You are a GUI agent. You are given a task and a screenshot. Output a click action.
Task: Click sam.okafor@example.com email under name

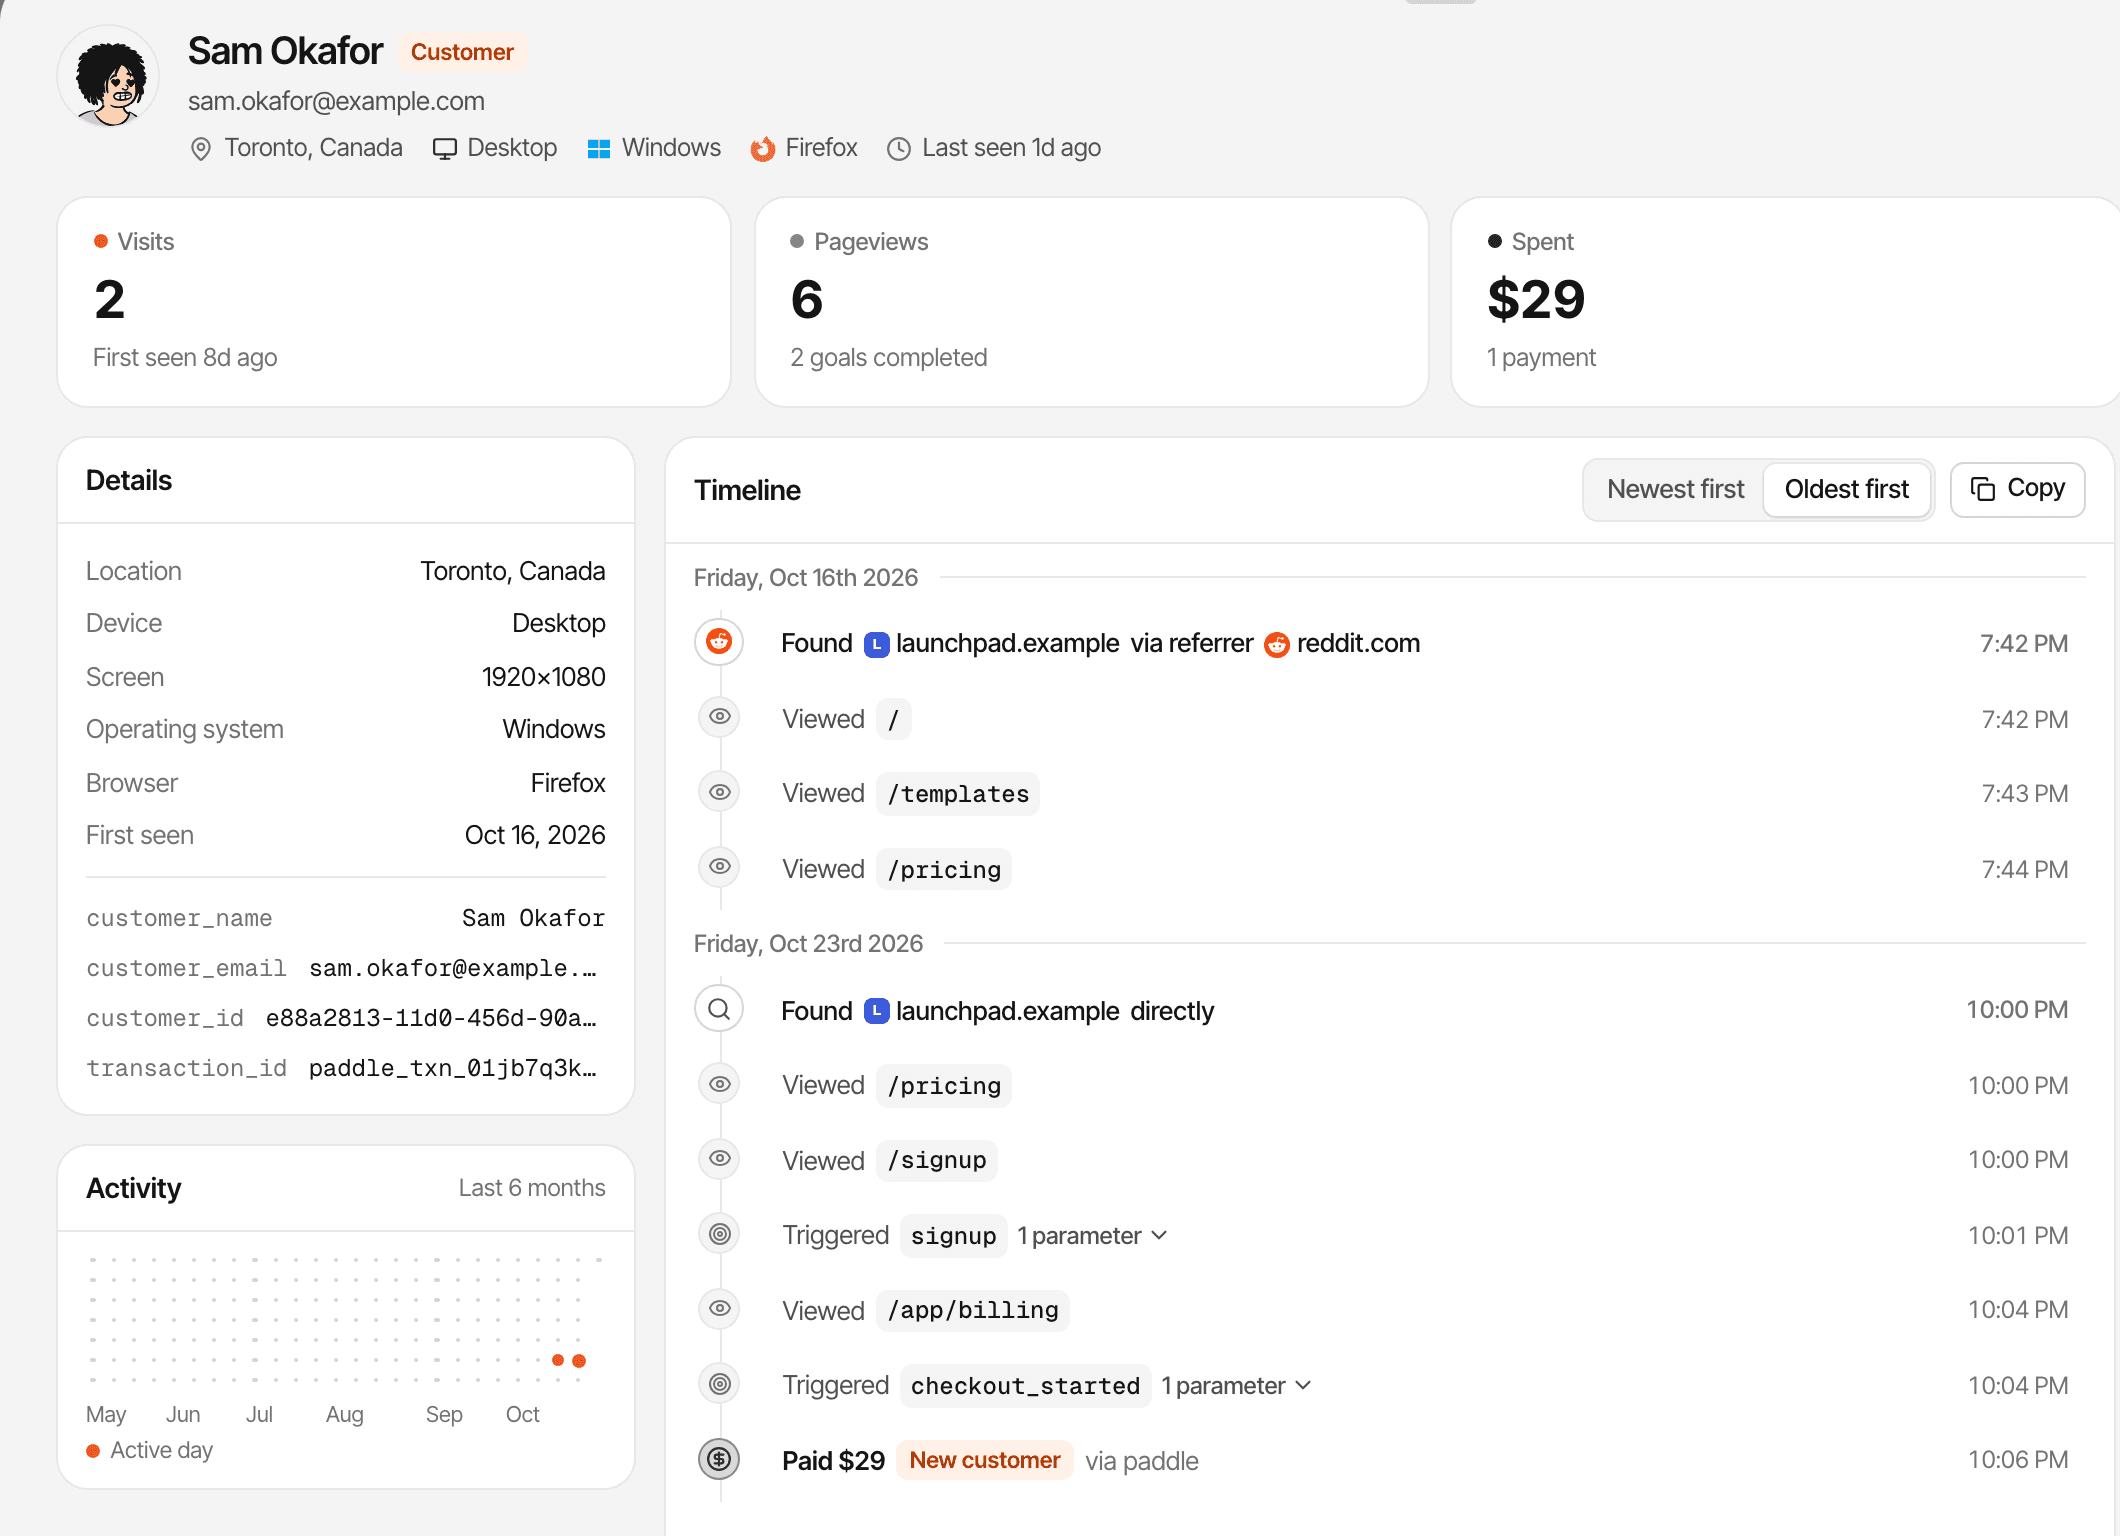[x=336, y=101]
